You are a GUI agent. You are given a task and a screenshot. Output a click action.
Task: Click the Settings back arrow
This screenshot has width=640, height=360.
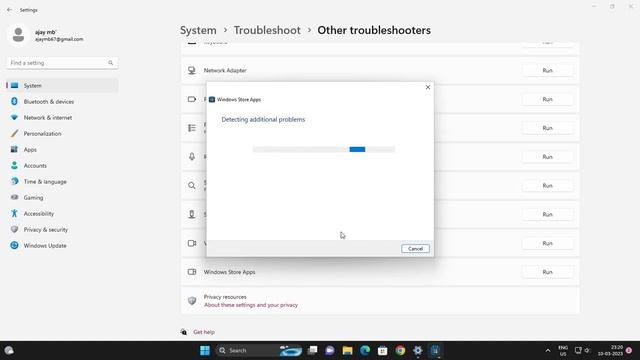[x=9, y=10]
